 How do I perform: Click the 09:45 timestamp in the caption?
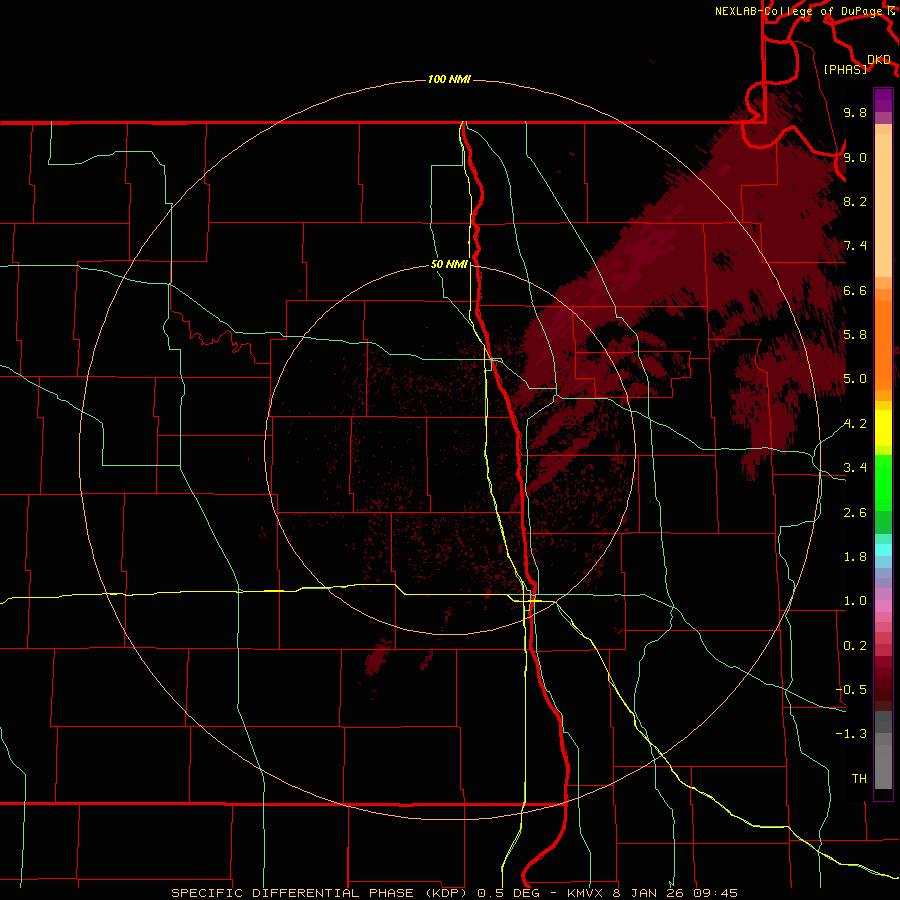coord(715,893)
